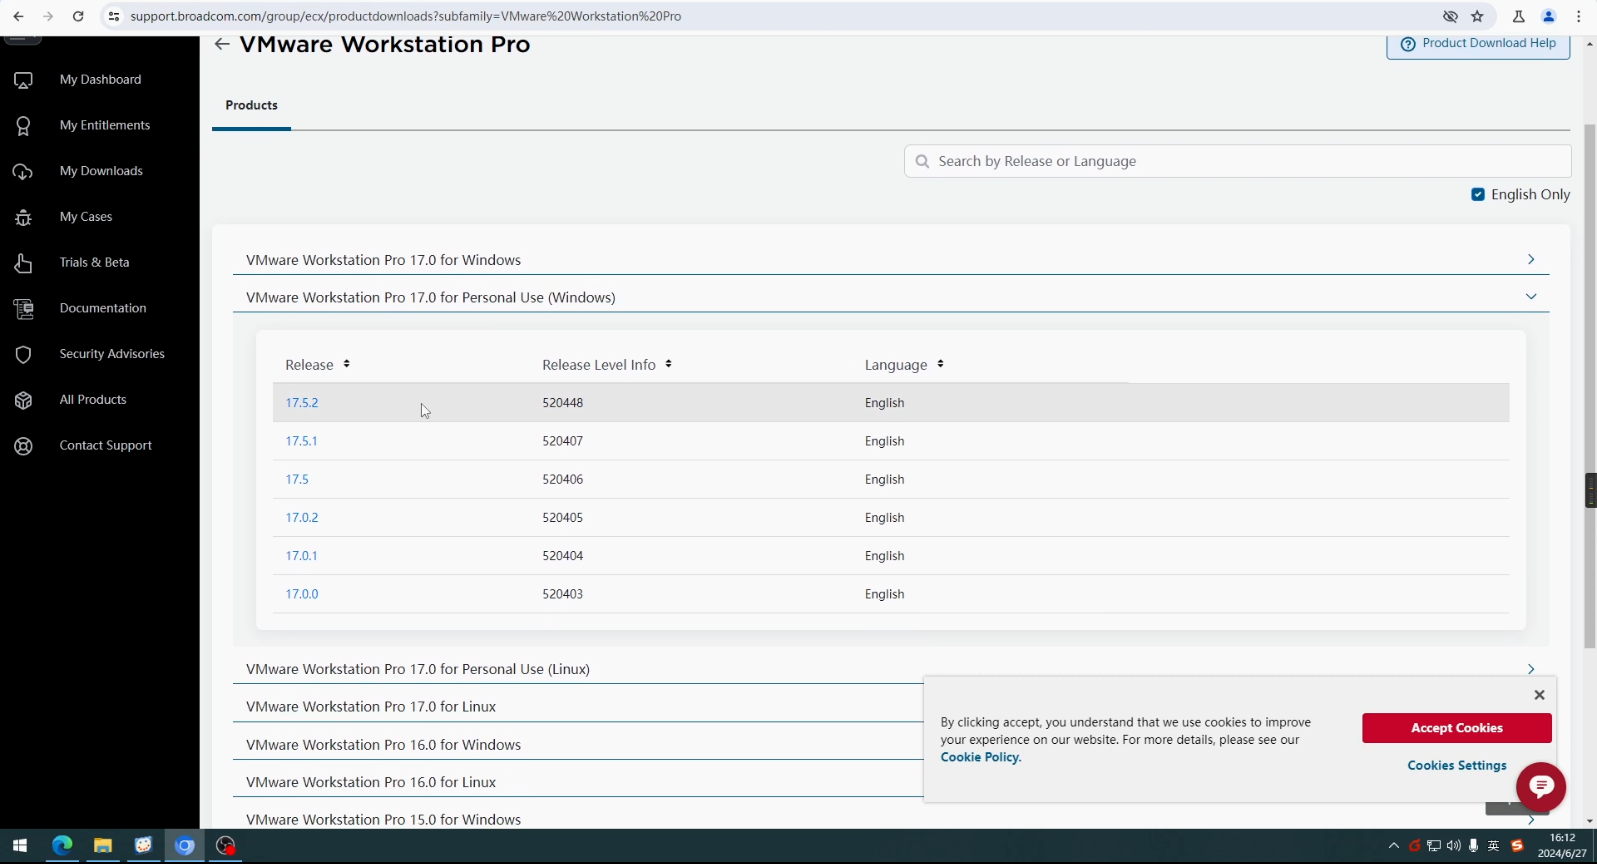Click the browser forward arrow

48,16
